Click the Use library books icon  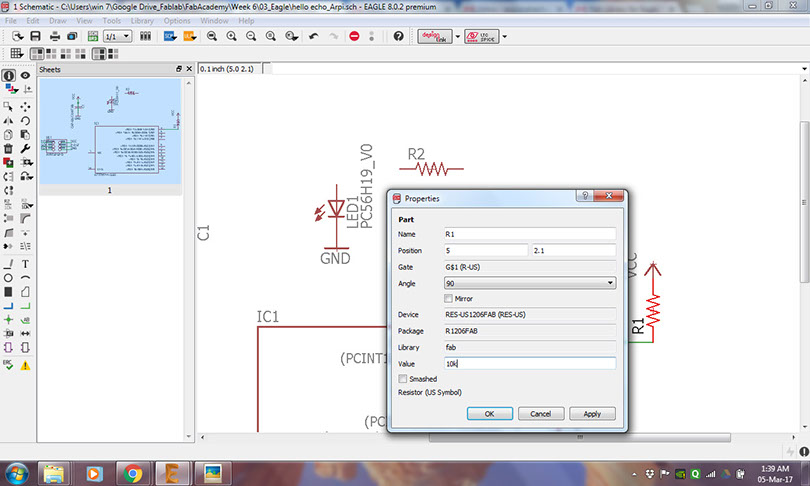pos(146,36)
